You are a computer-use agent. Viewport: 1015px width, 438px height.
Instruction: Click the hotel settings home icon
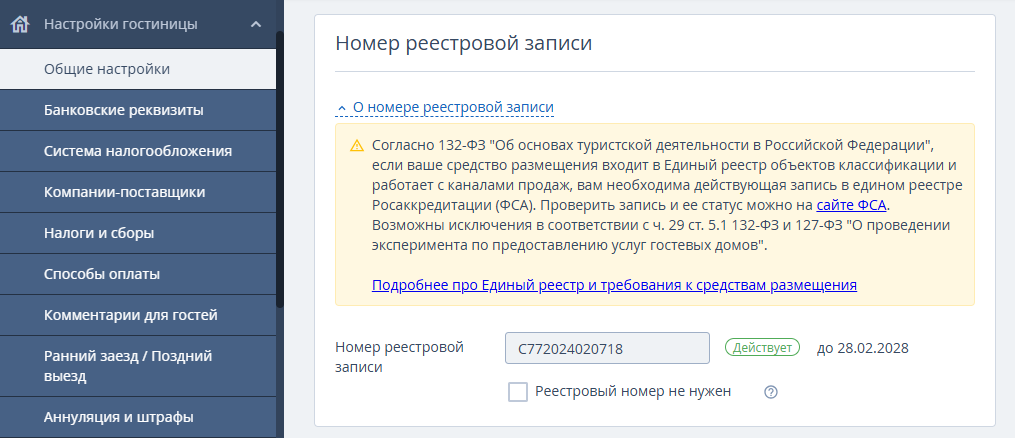tap(19, 24)
